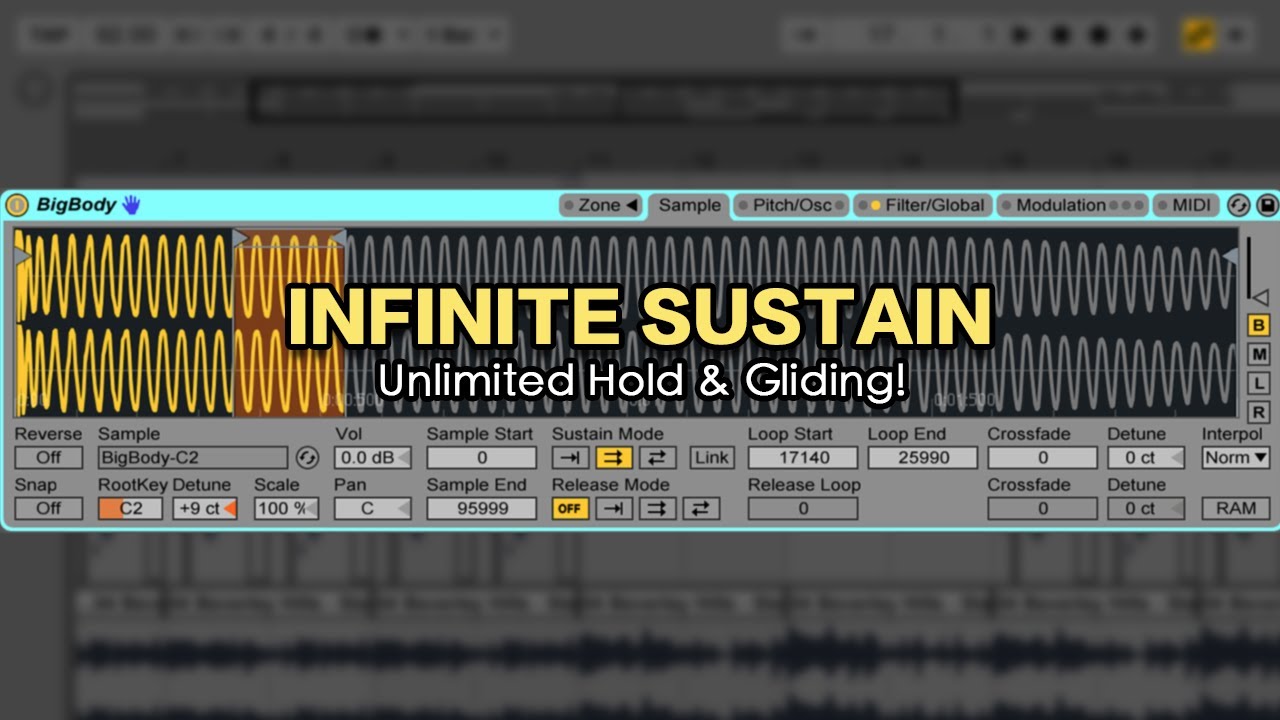Select Sustain Mode loop-forward icon

coord(614,458)
